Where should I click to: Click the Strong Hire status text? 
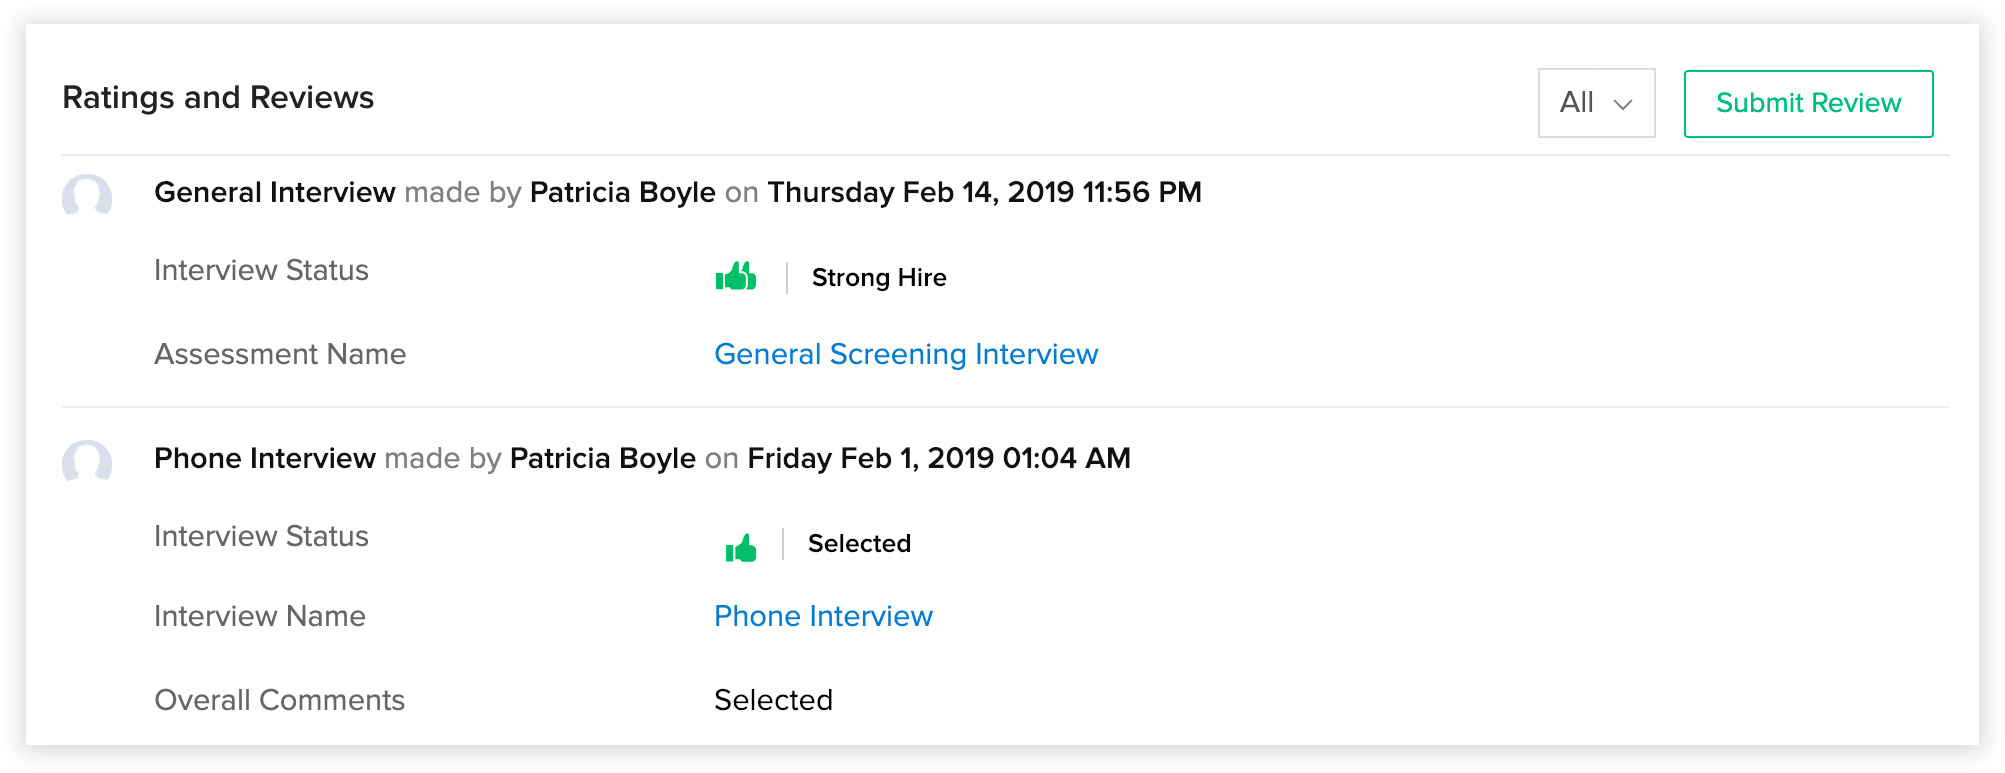point(879,277)
